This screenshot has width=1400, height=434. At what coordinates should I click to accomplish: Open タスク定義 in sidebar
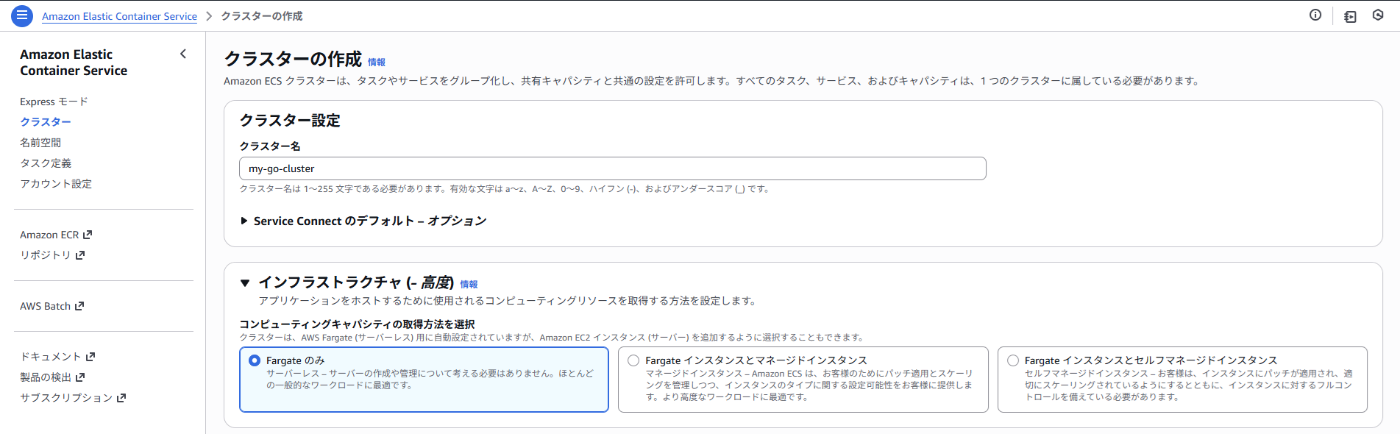pyautogui.click(x=45, y=163)
